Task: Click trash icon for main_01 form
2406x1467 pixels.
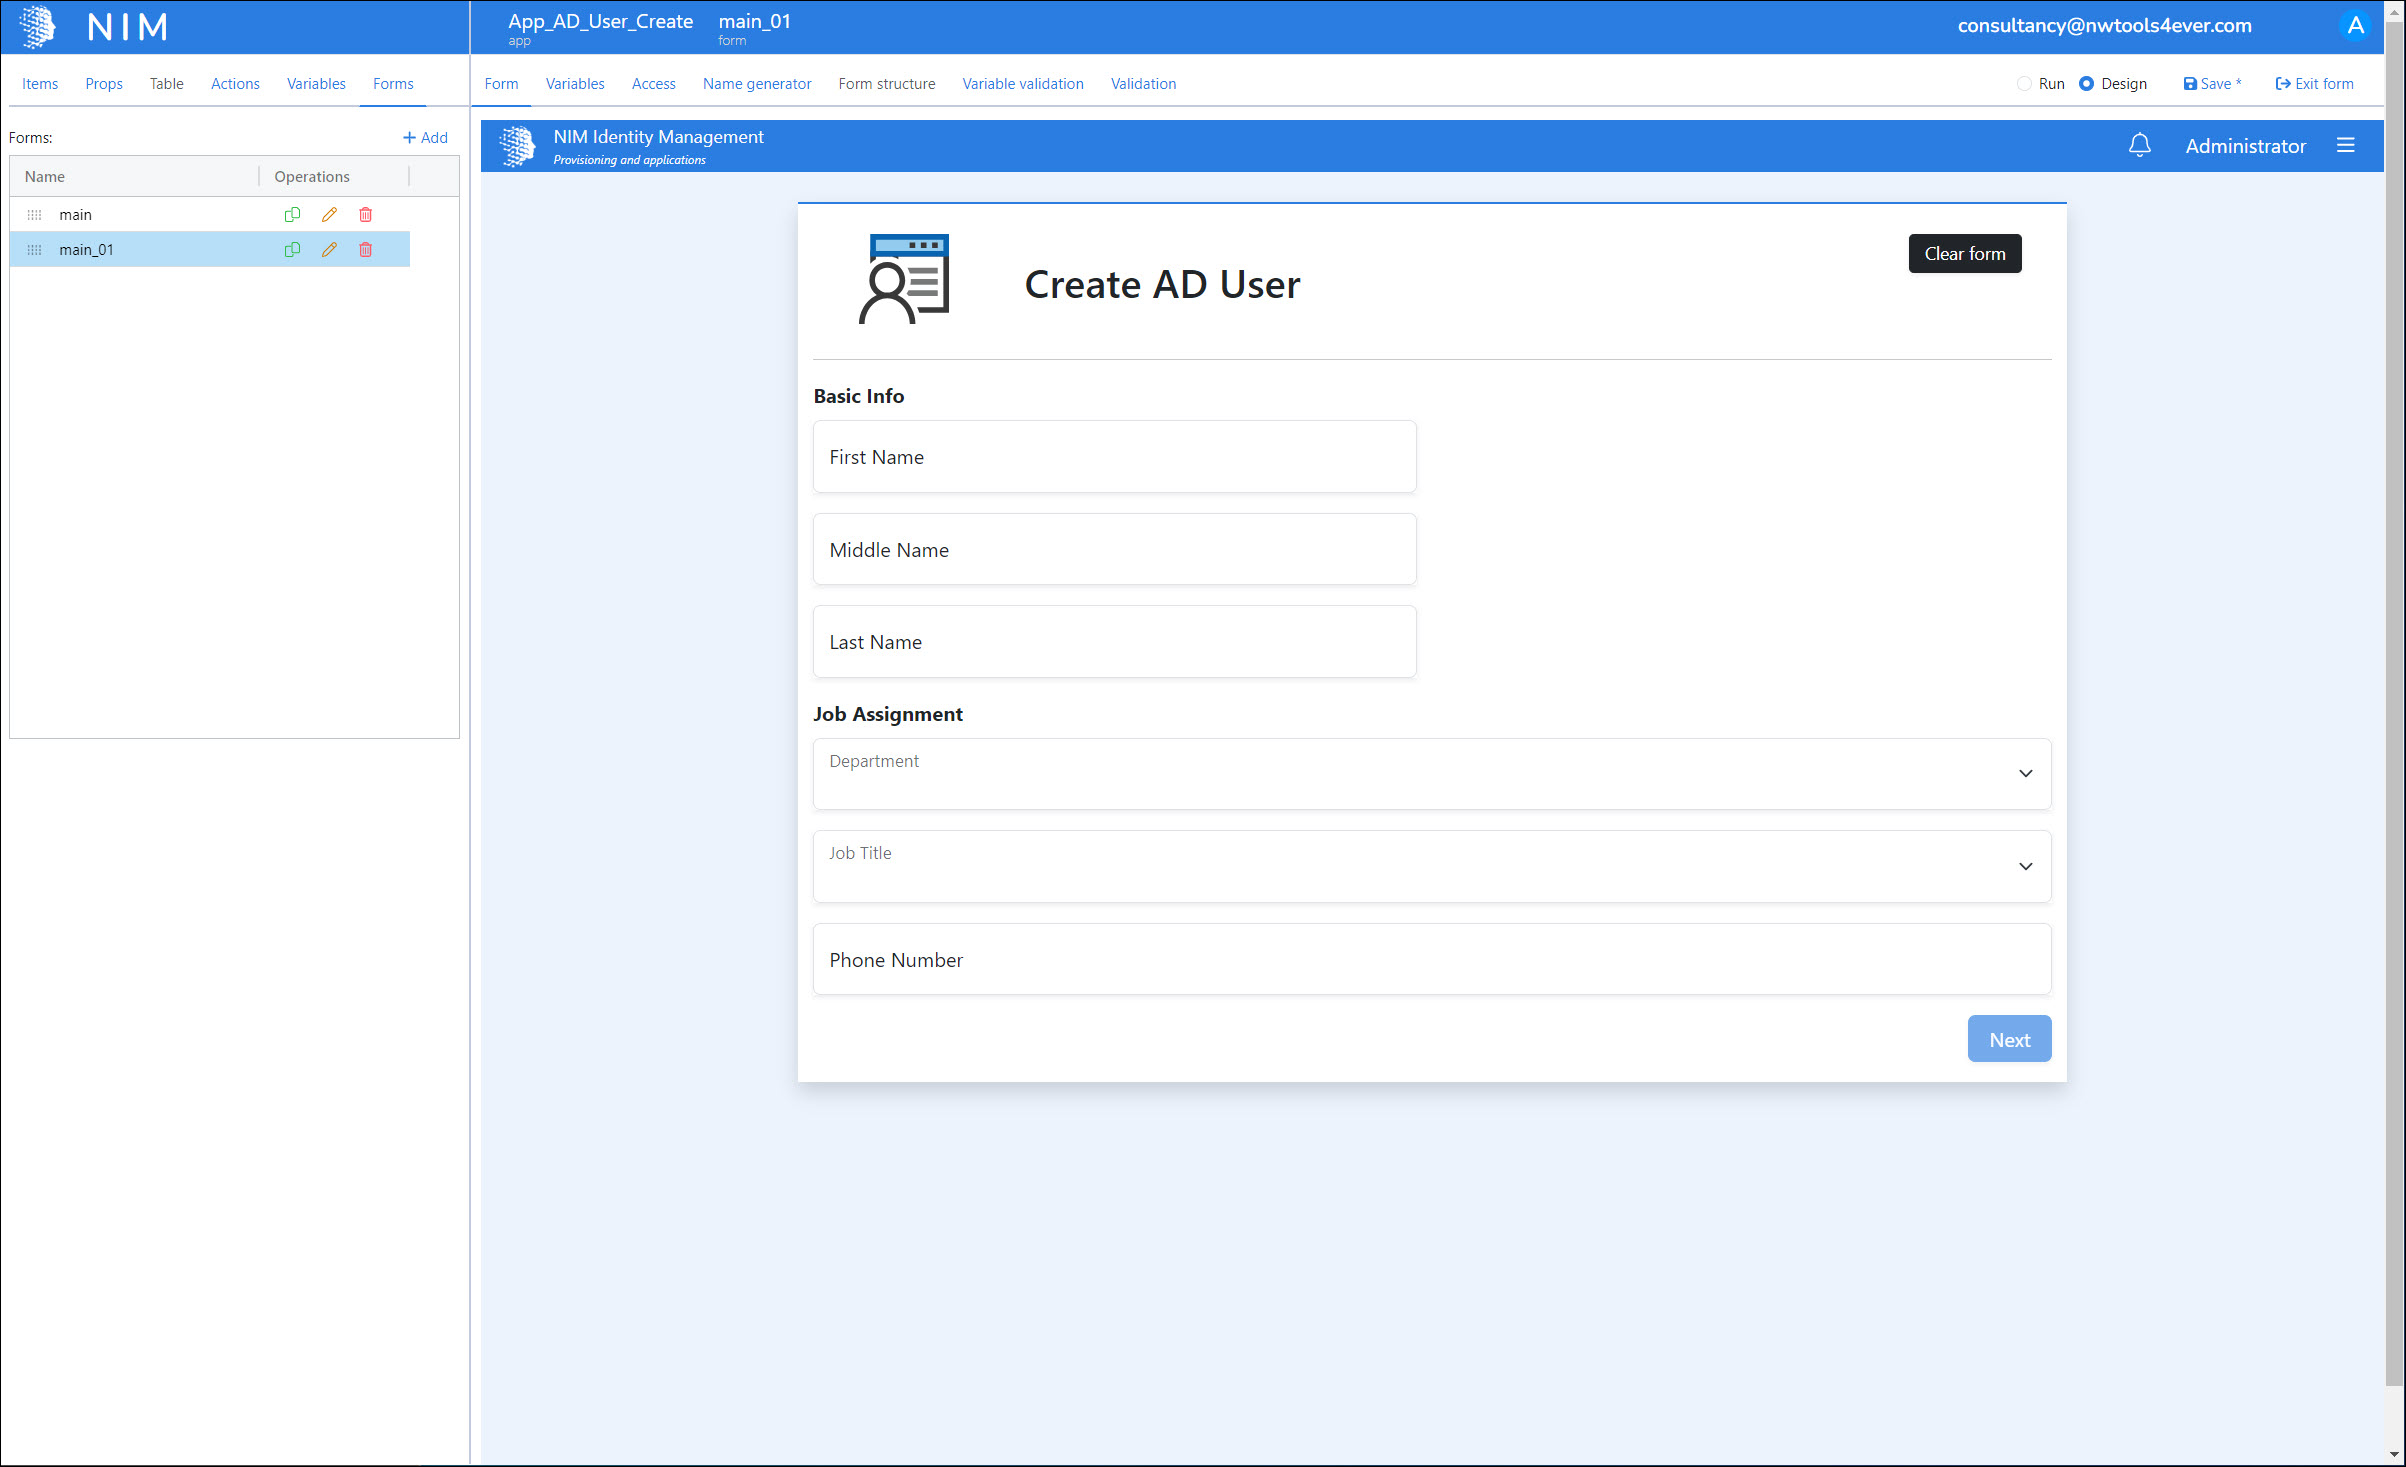Action: (x=365, y=249)
